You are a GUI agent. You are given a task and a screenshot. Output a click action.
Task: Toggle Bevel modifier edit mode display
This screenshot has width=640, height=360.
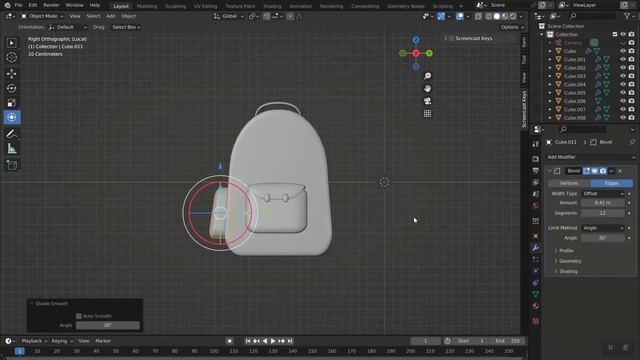tap(587, 171)
